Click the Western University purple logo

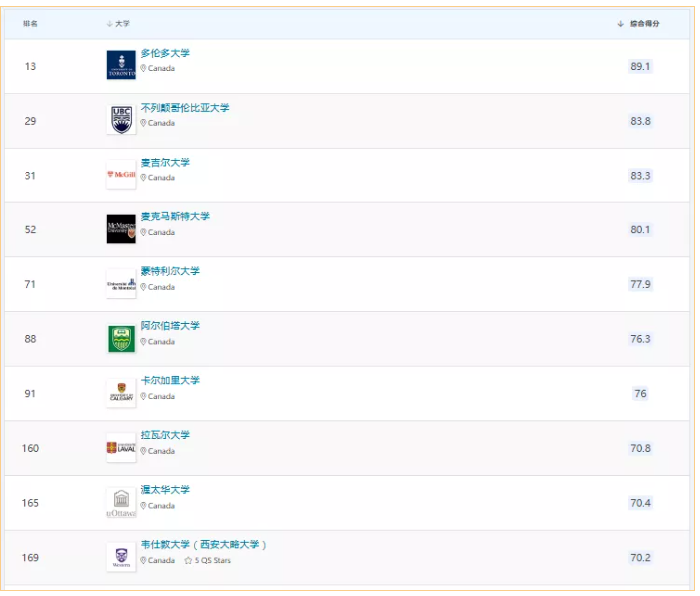tap(121, 557)
